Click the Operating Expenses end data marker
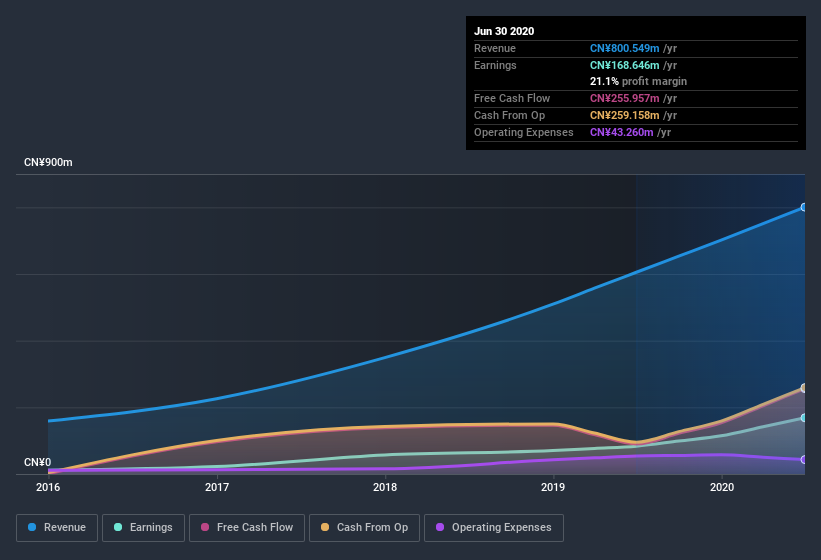Image resolution: width=821 pixels, height=560 pixels. click(803, 460)
